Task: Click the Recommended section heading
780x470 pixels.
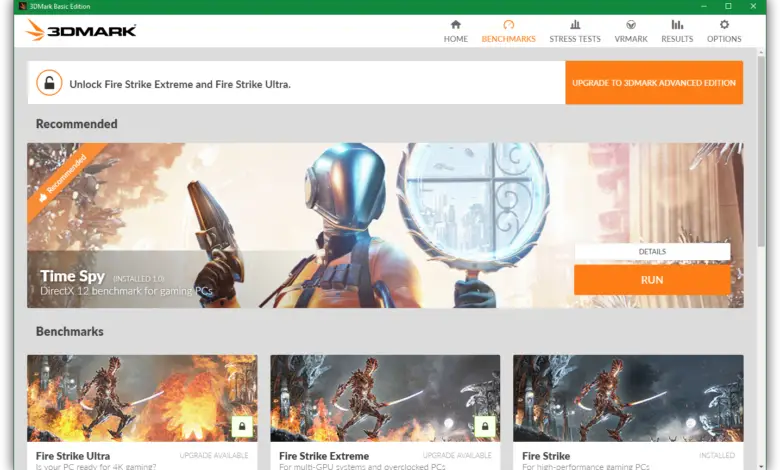Action: (x=77, y=124)
